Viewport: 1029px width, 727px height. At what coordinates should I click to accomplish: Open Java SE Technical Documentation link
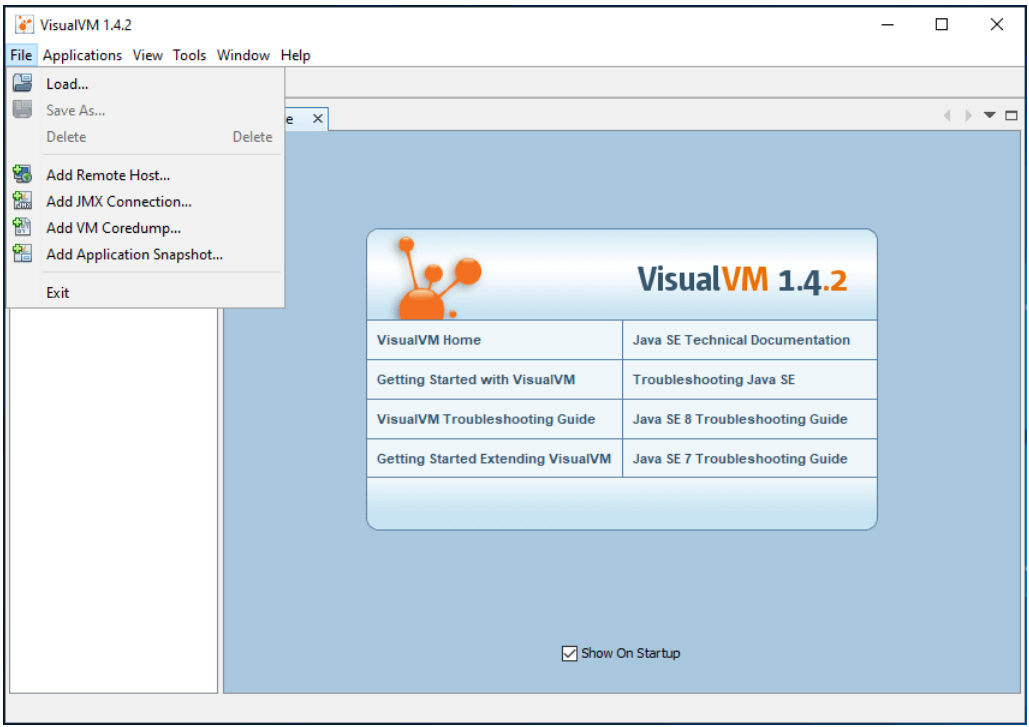tap(741, 340)
